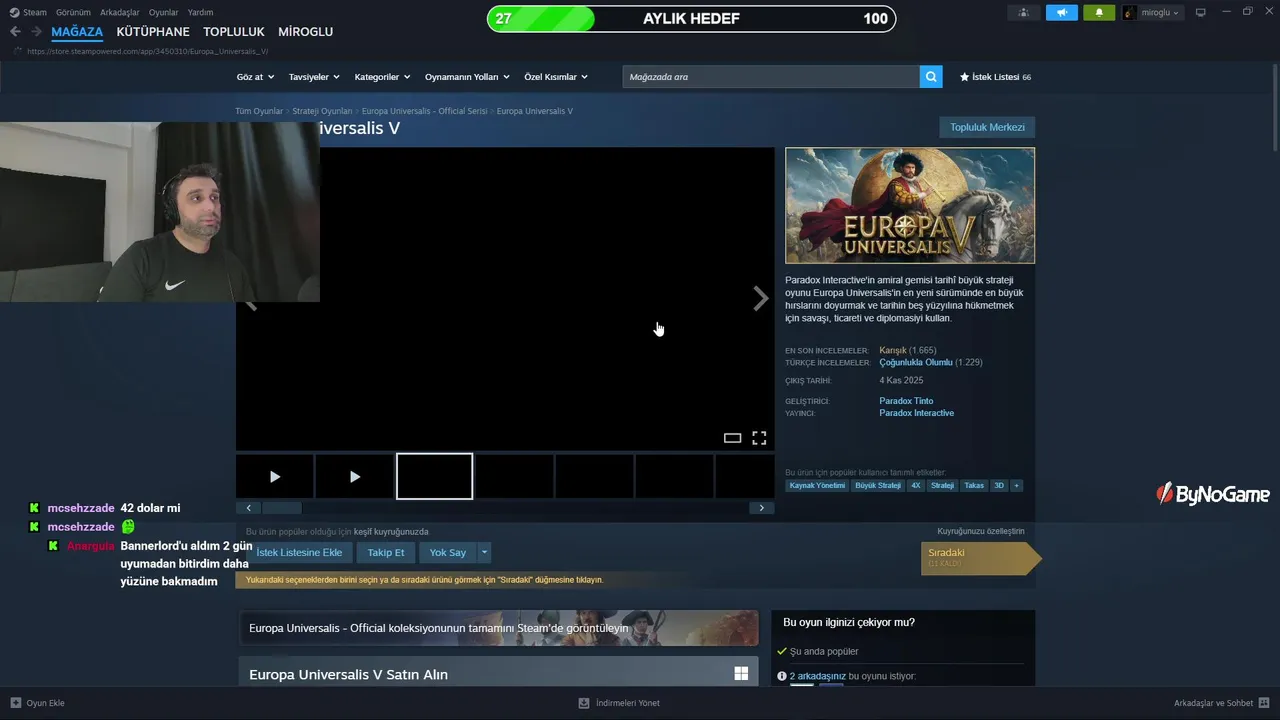Click the thumbnail strip right arrow
Viewport: 1280px width, 720px height.
[x=761, y=508]
